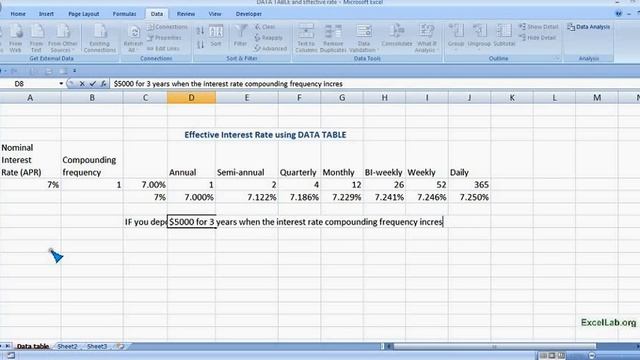
Task: Open the Data table sheet tab
Action: pos(33,346)
